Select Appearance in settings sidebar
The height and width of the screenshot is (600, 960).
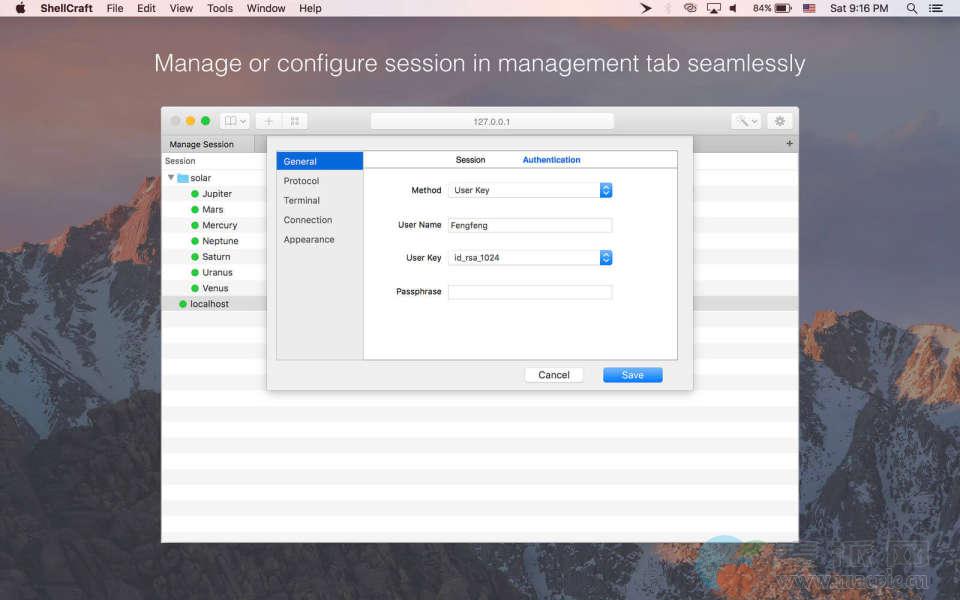[308, 240]
